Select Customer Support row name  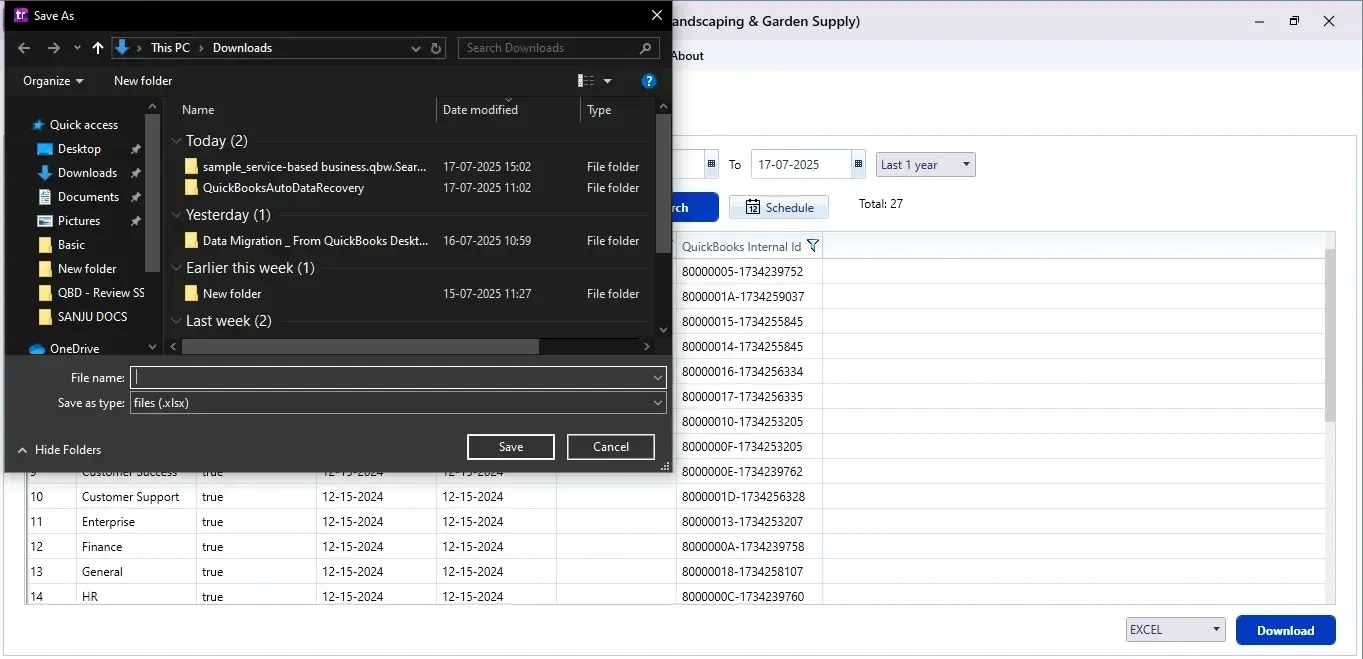[131, 497]
